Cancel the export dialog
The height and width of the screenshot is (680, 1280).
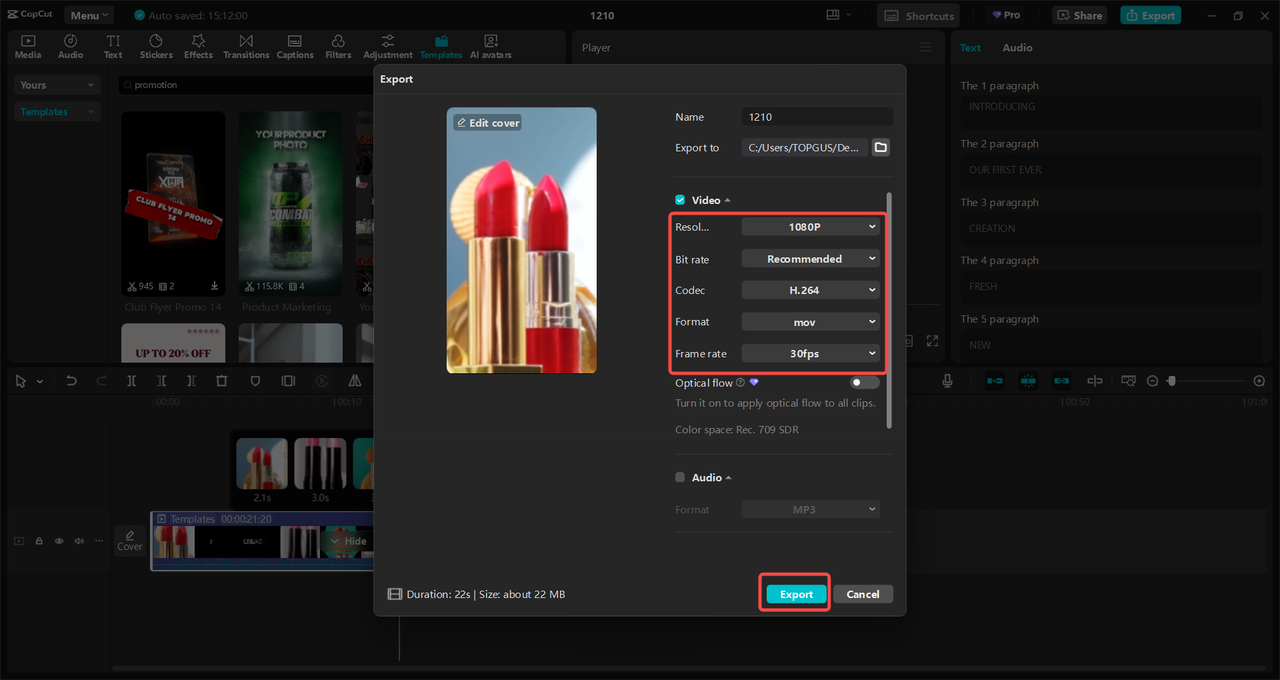862,594
